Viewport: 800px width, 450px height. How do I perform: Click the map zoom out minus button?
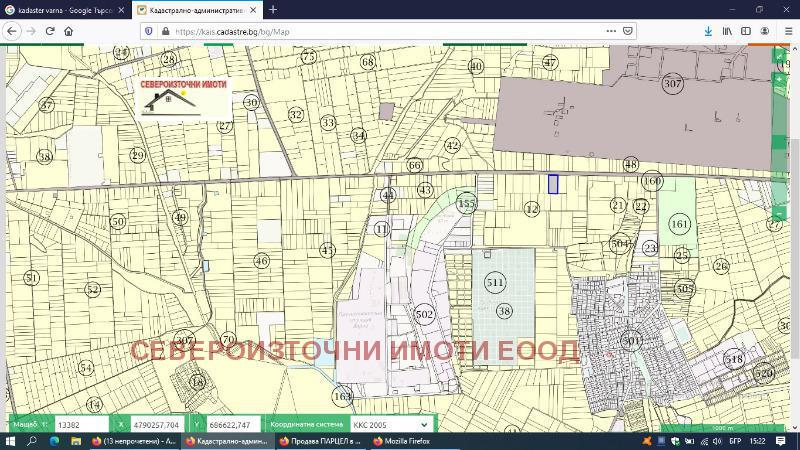[x=779, y=214]
